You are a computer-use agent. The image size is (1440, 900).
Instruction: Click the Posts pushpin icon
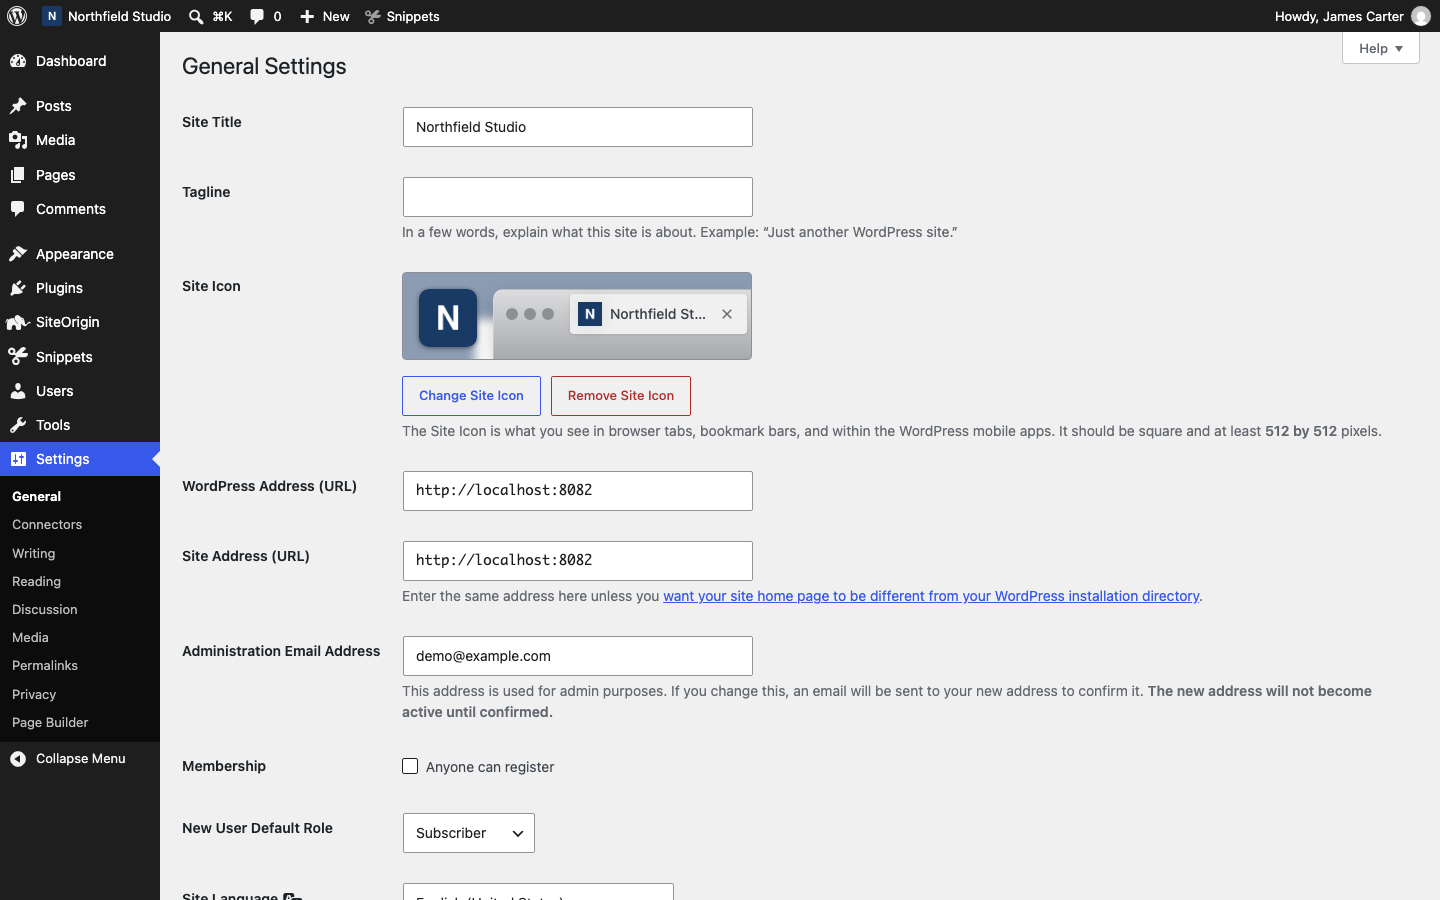[x=18, y=106]
